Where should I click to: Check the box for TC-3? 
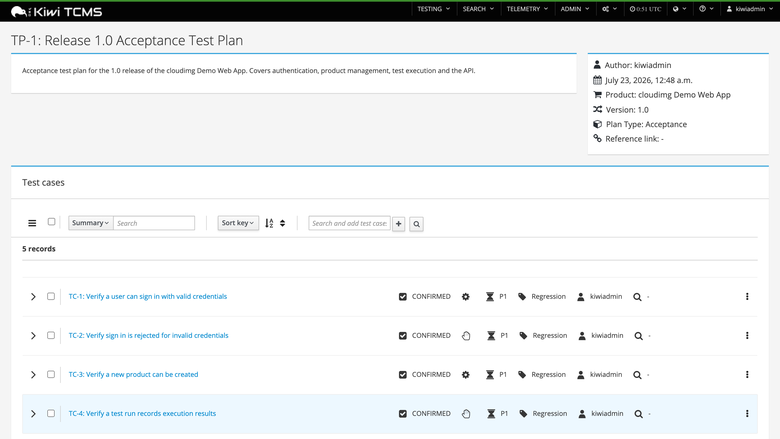(x=51, y=374)
